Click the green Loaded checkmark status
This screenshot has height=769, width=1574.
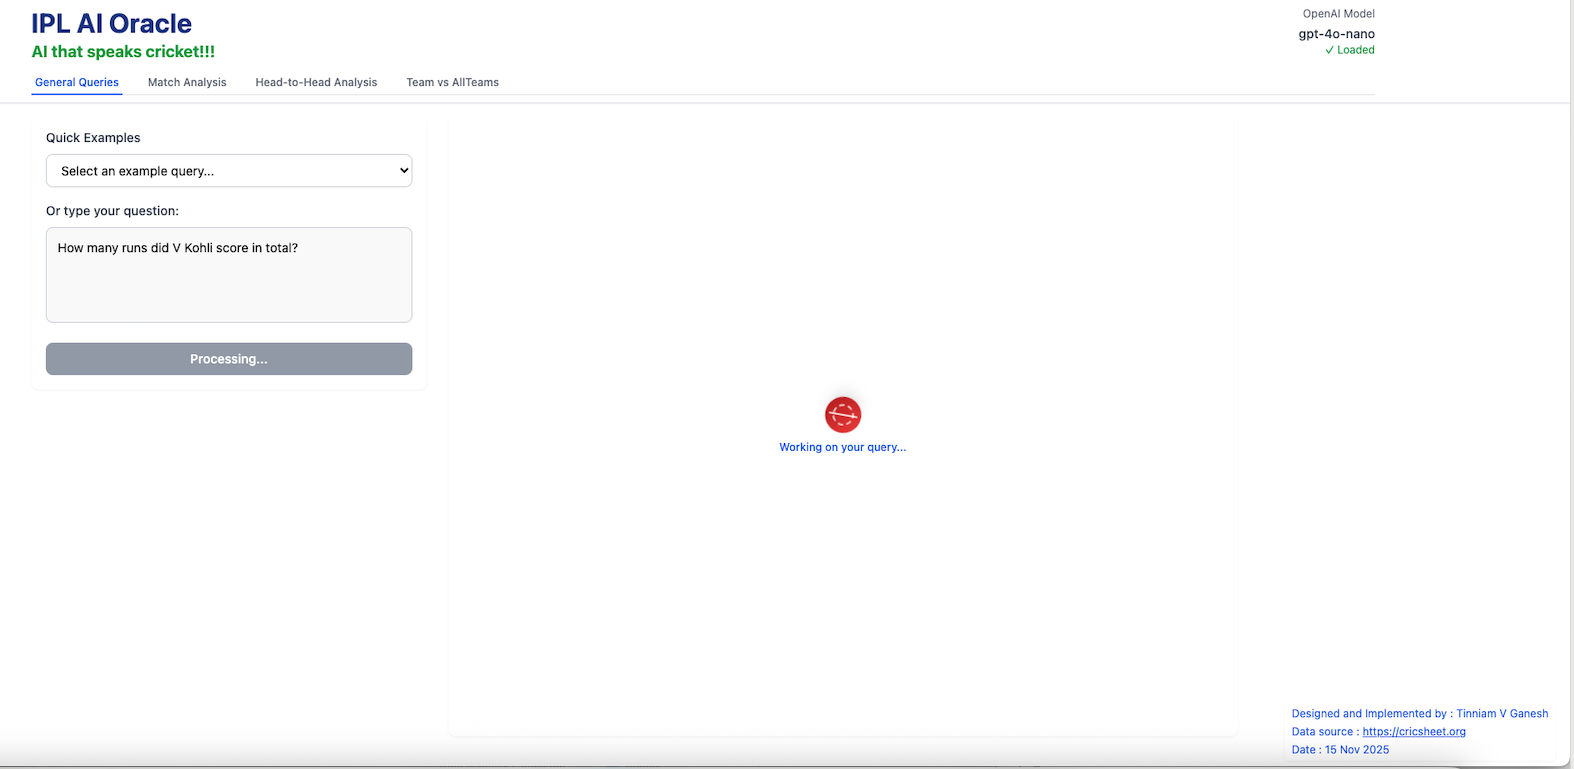point(1349,50)
